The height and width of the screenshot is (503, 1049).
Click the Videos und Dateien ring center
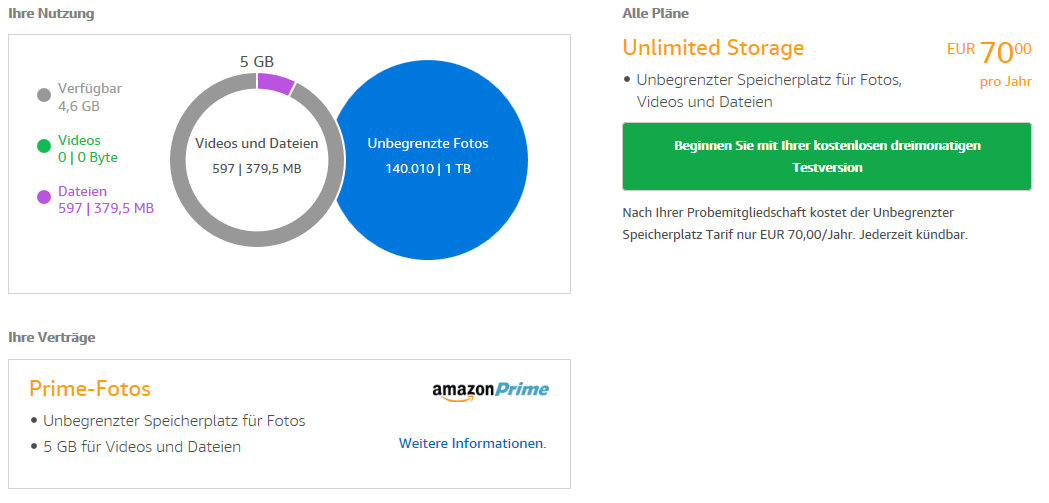257,156
